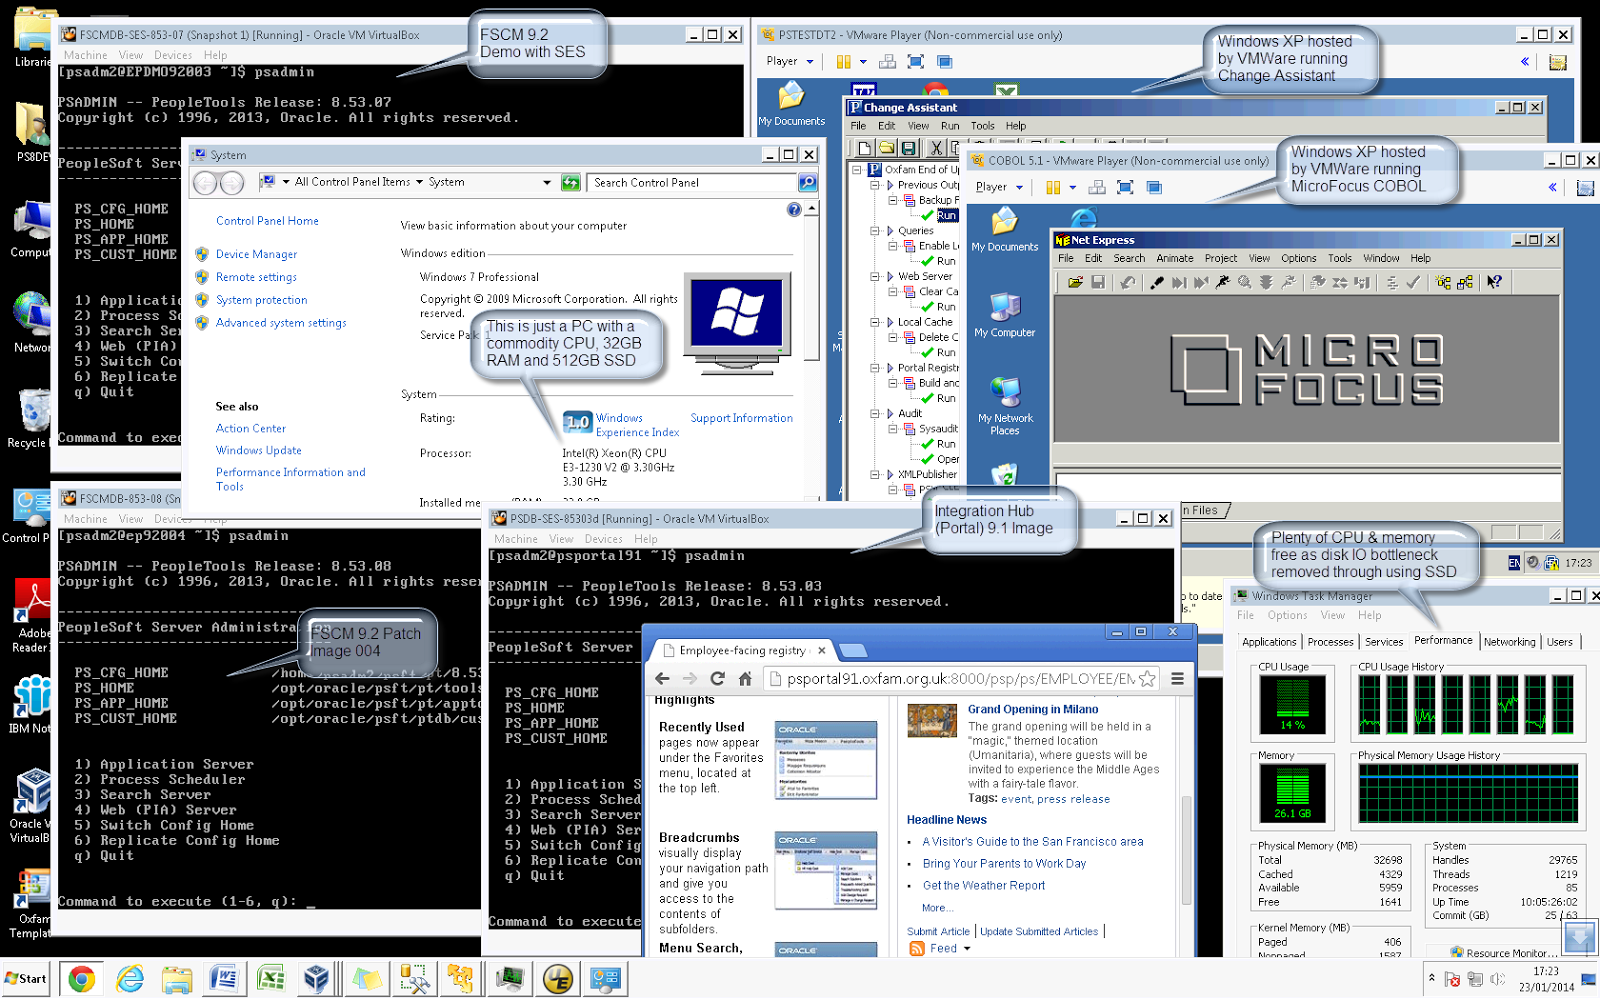Click the New document icon in Change Assistant toolbar
Image resolution: width=1600 pixels, height=1000 pixels.
click(865, 148)
